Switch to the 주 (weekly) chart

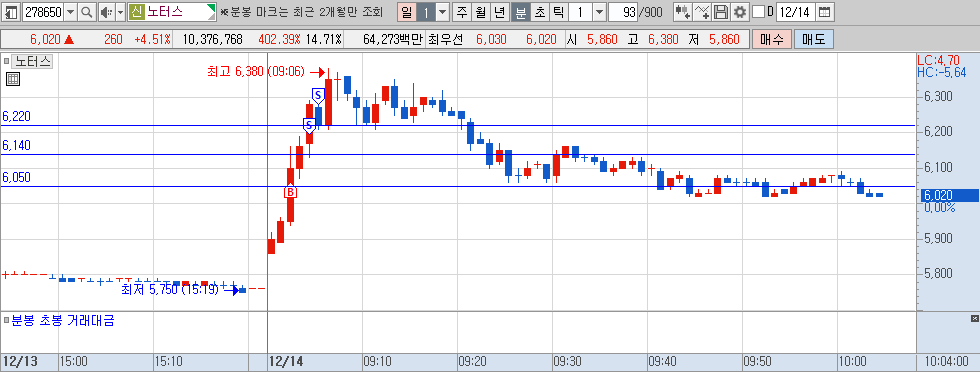pos(461,11)
